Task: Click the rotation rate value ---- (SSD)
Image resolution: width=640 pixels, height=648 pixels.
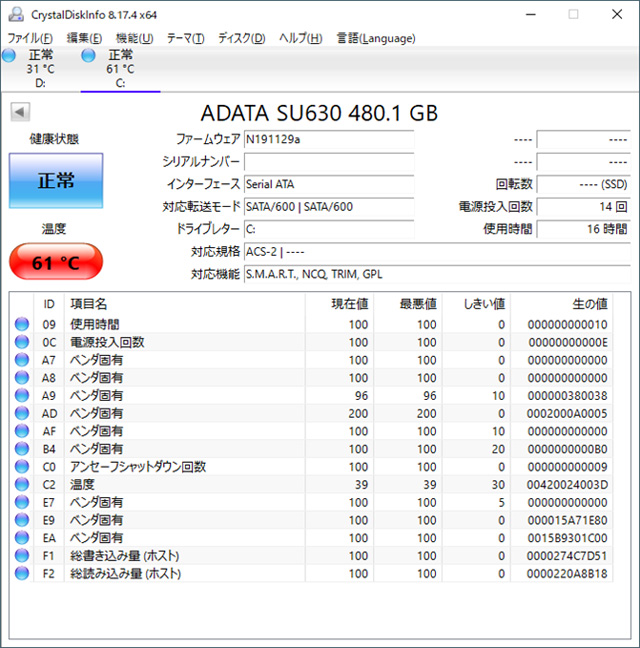Action: 584,184
